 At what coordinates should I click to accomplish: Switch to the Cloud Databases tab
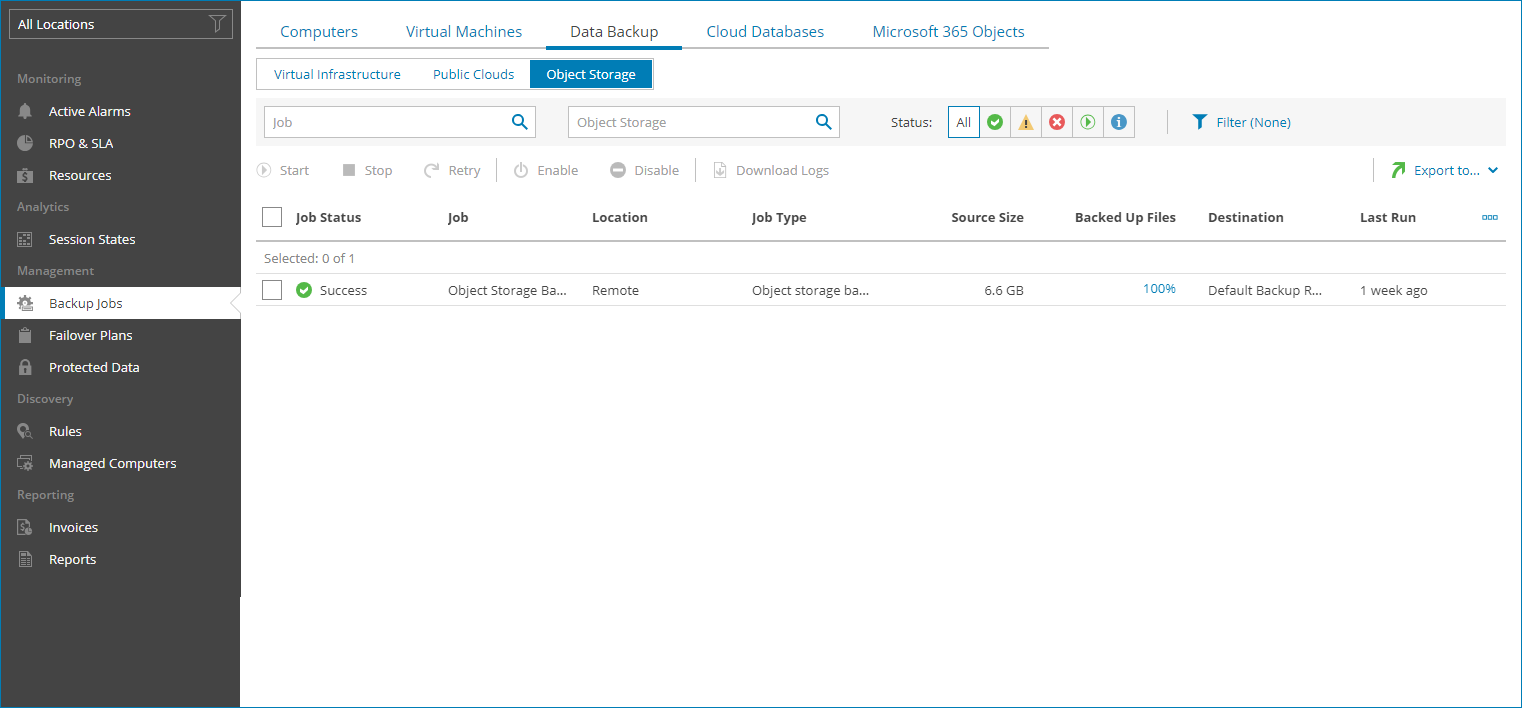(x=765, y=31)
